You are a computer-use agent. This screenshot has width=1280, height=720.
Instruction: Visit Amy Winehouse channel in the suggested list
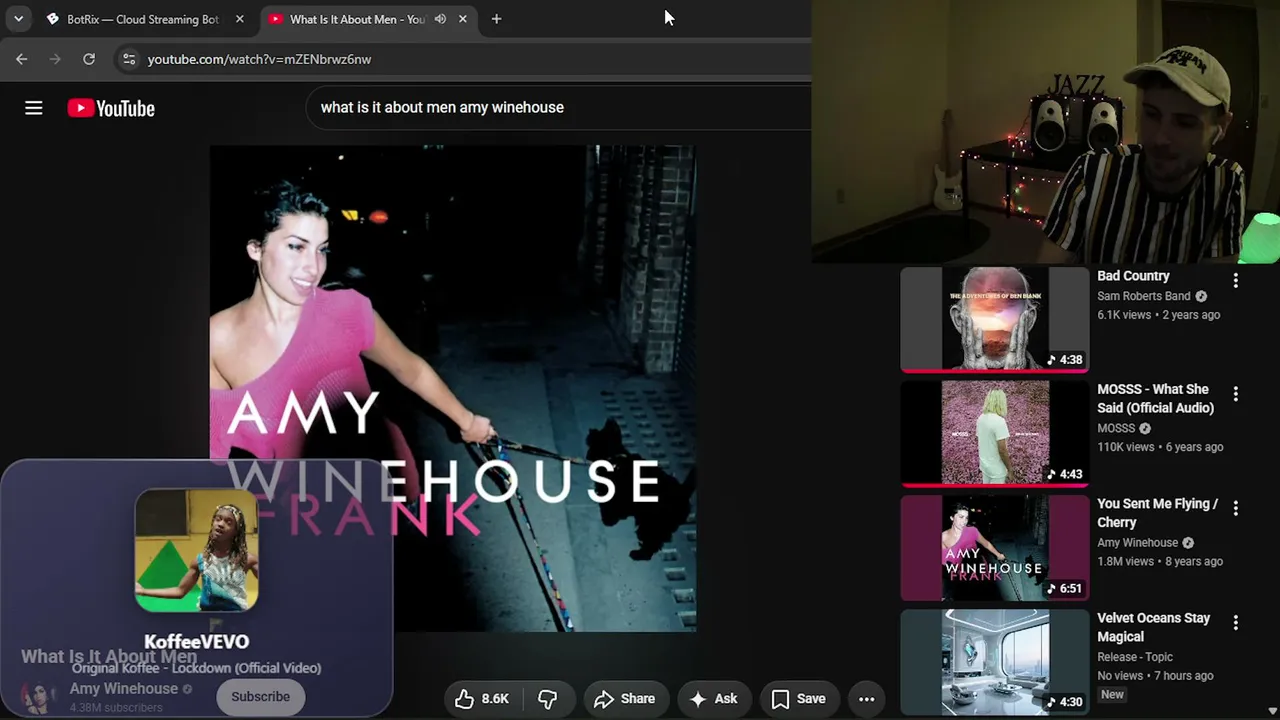coord(1137,543)
